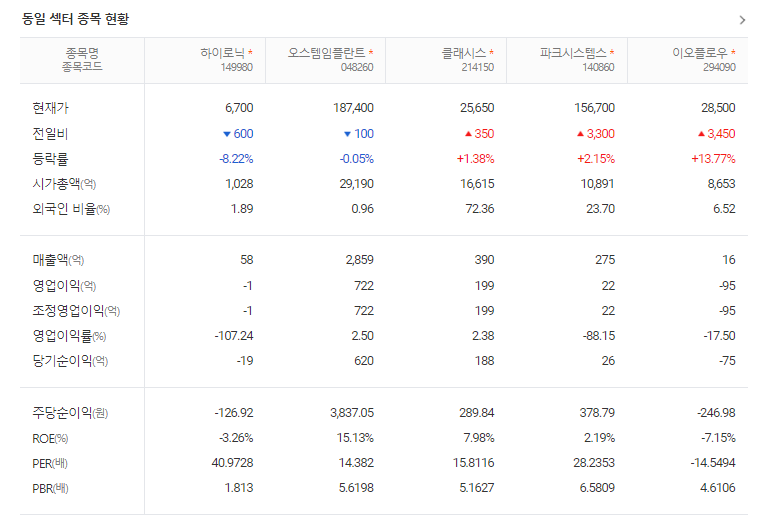Click operating margin value -88.15

pos(599,336)
